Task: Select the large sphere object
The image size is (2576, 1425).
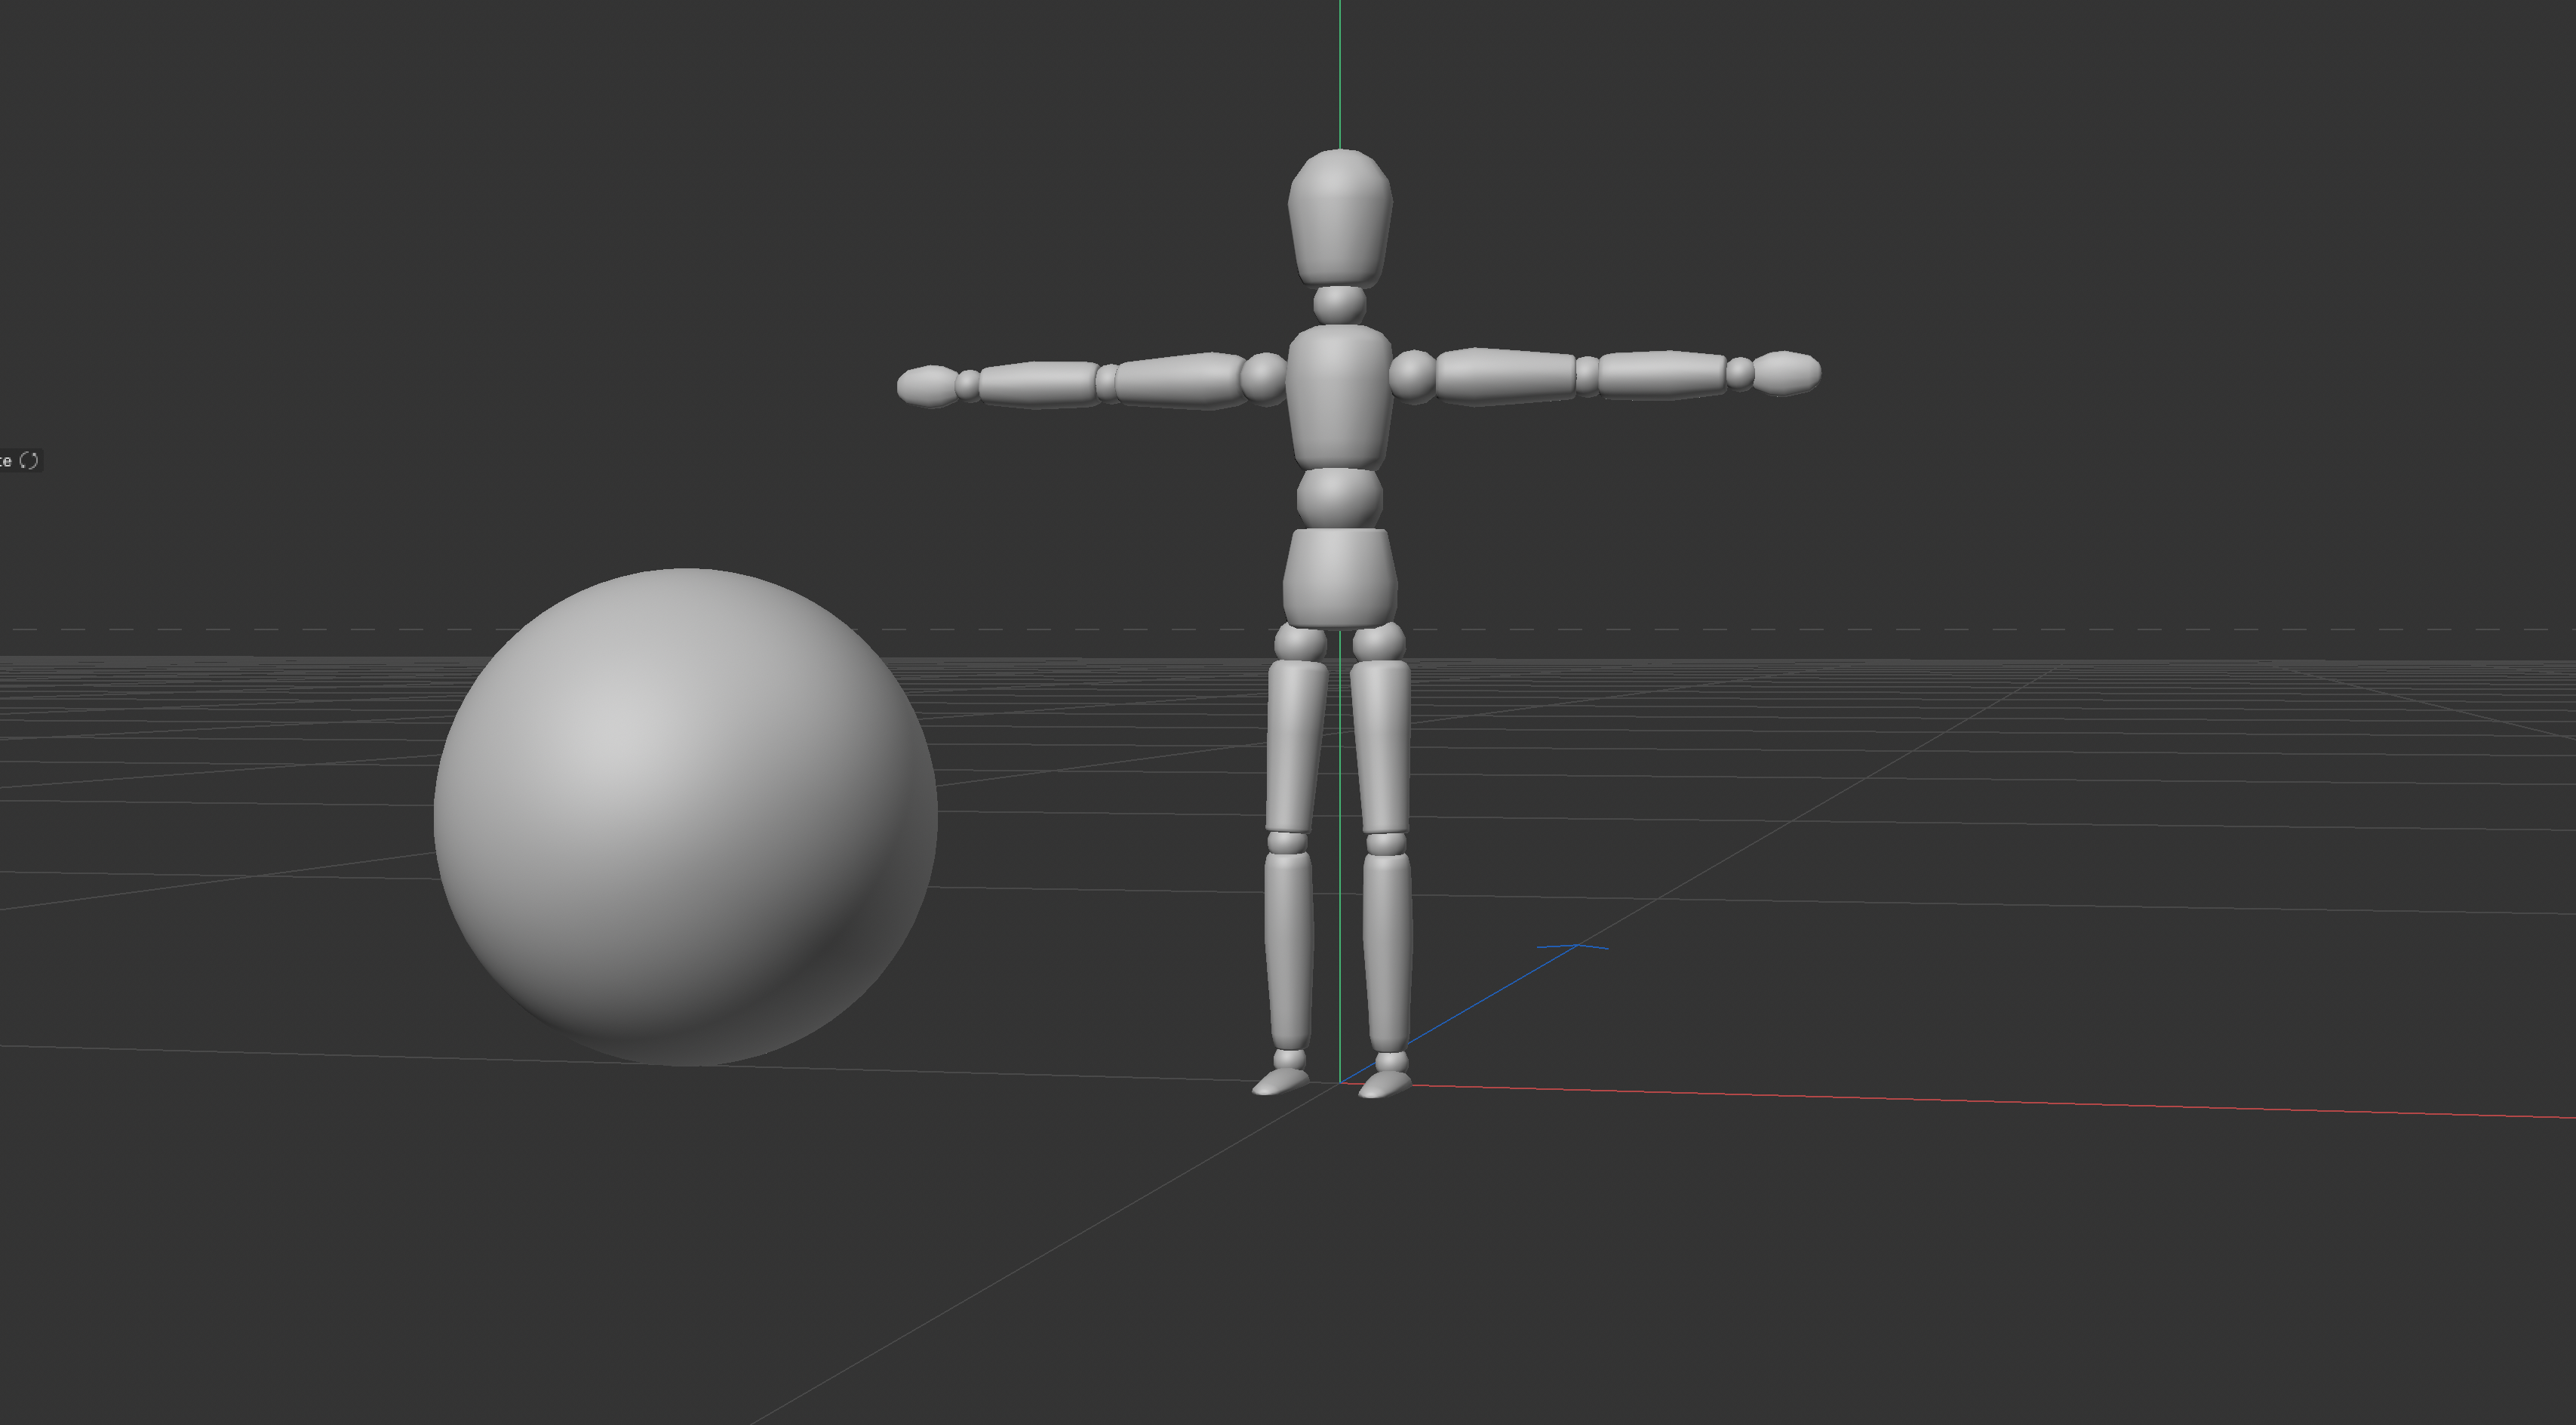Action: tap(685, 817)
